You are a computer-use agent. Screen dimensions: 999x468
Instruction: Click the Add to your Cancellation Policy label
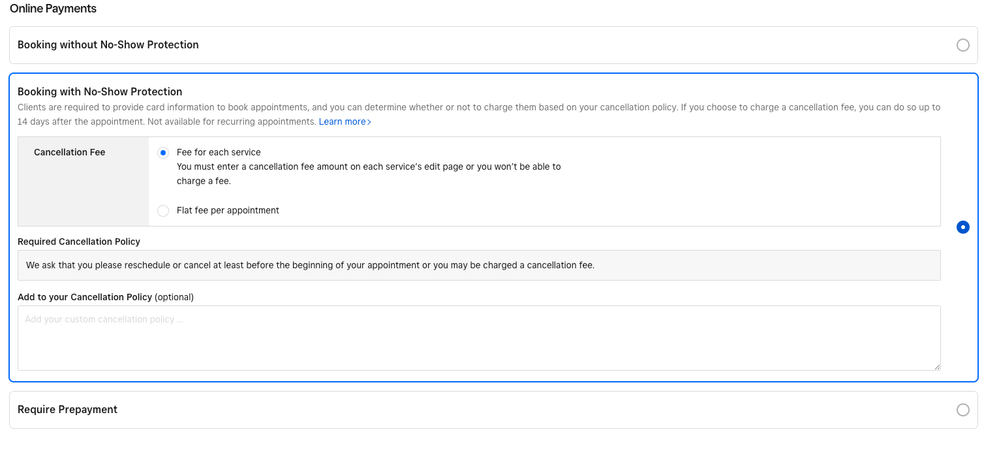click(x=105, y=297)
